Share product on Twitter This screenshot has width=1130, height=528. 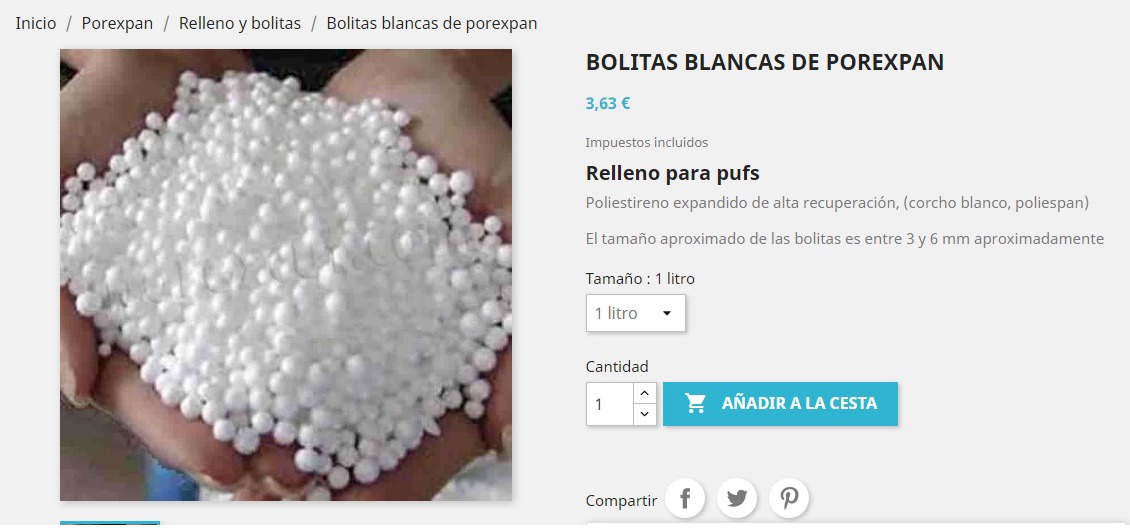click(x=737, y=498)
